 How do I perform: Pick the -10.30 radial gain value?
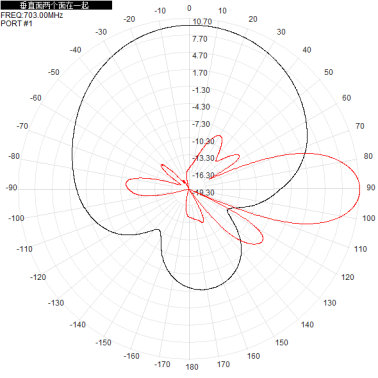(203, 141)
